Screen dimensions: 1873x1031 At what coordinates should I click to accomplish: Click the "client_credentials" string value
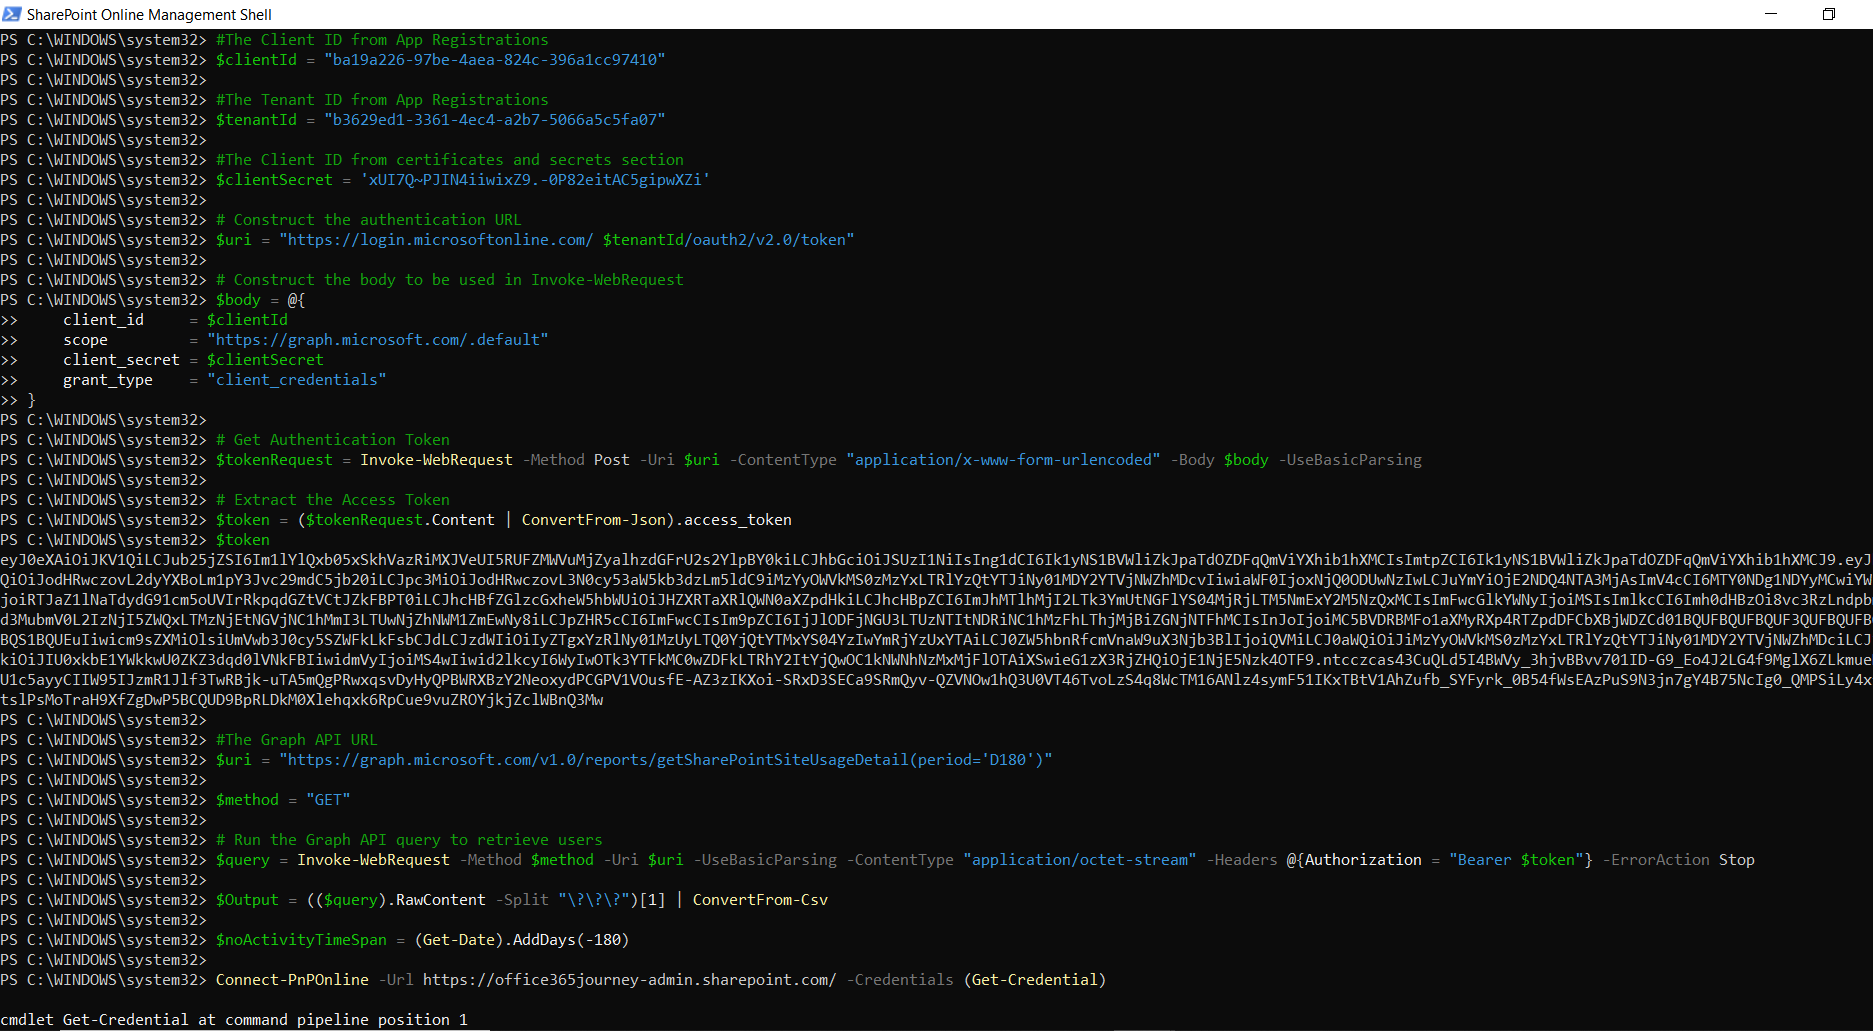pyautogui.click(x=297, y=380)
